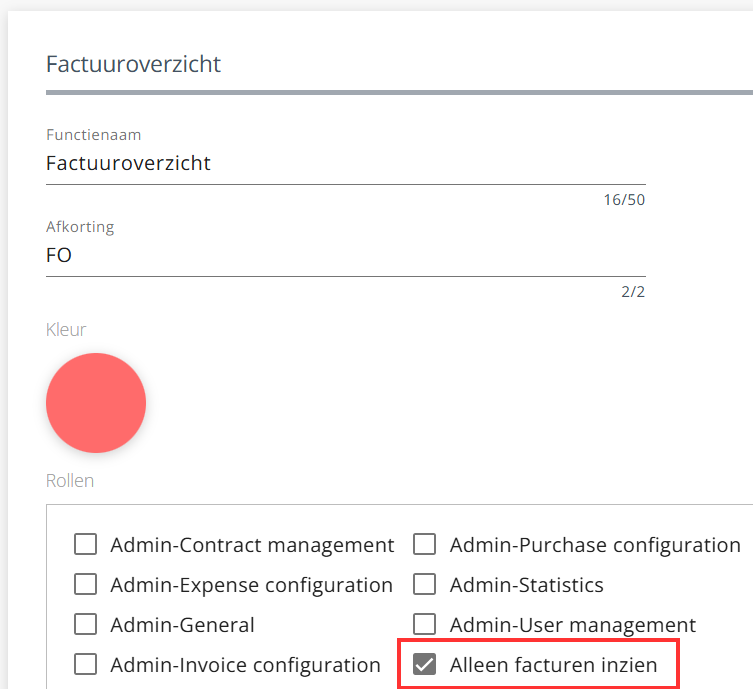Check the Admin-General role box

pyautogui.click(x=86, y=625)
